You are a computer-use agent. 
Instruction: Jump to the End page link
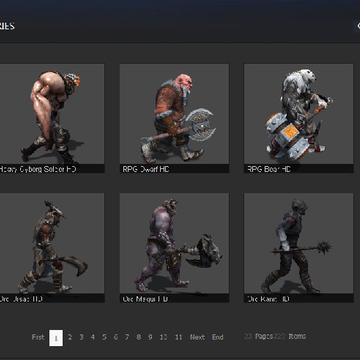(218, 337)
